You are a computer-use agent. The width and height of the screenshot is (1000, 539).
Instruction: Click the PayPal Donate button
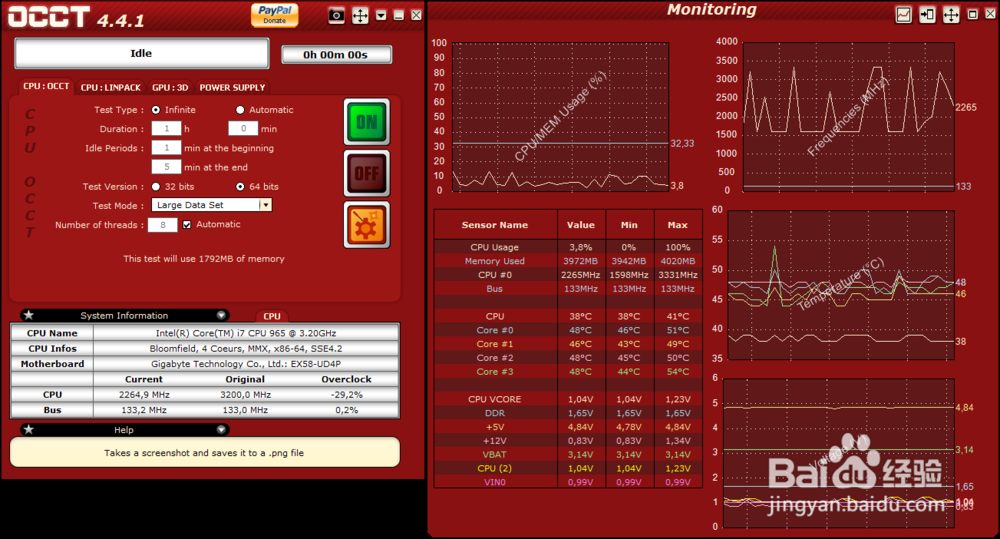coord(275,15)
